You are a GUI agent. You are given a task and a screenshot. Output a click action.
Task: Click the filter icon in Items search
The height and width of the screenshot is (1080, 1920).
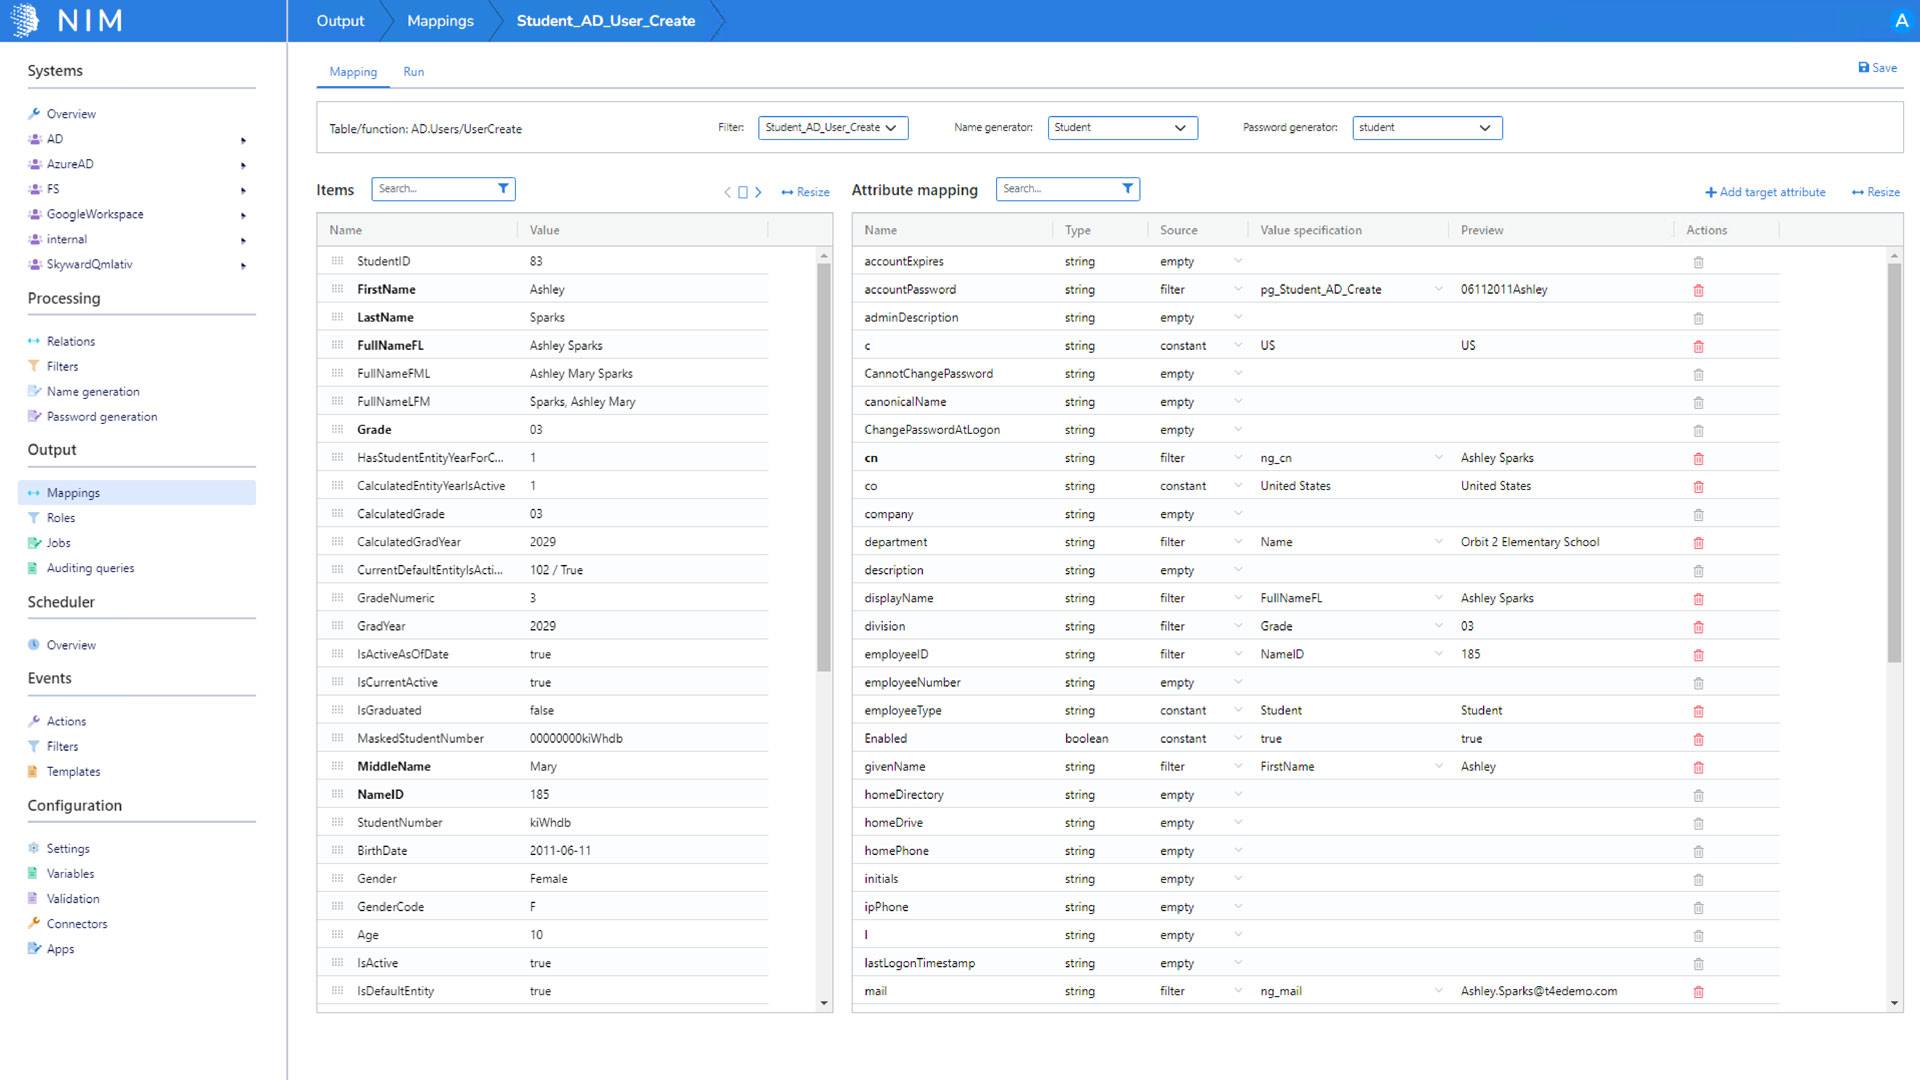coord(503,188)
